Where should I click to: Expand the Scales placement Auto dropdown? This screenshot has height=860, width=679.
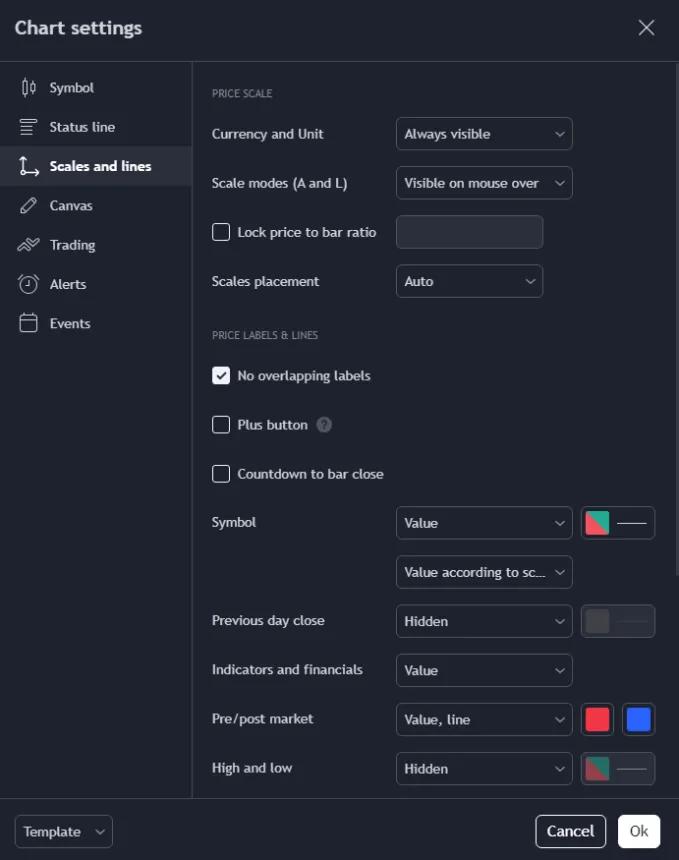[469, 281]
